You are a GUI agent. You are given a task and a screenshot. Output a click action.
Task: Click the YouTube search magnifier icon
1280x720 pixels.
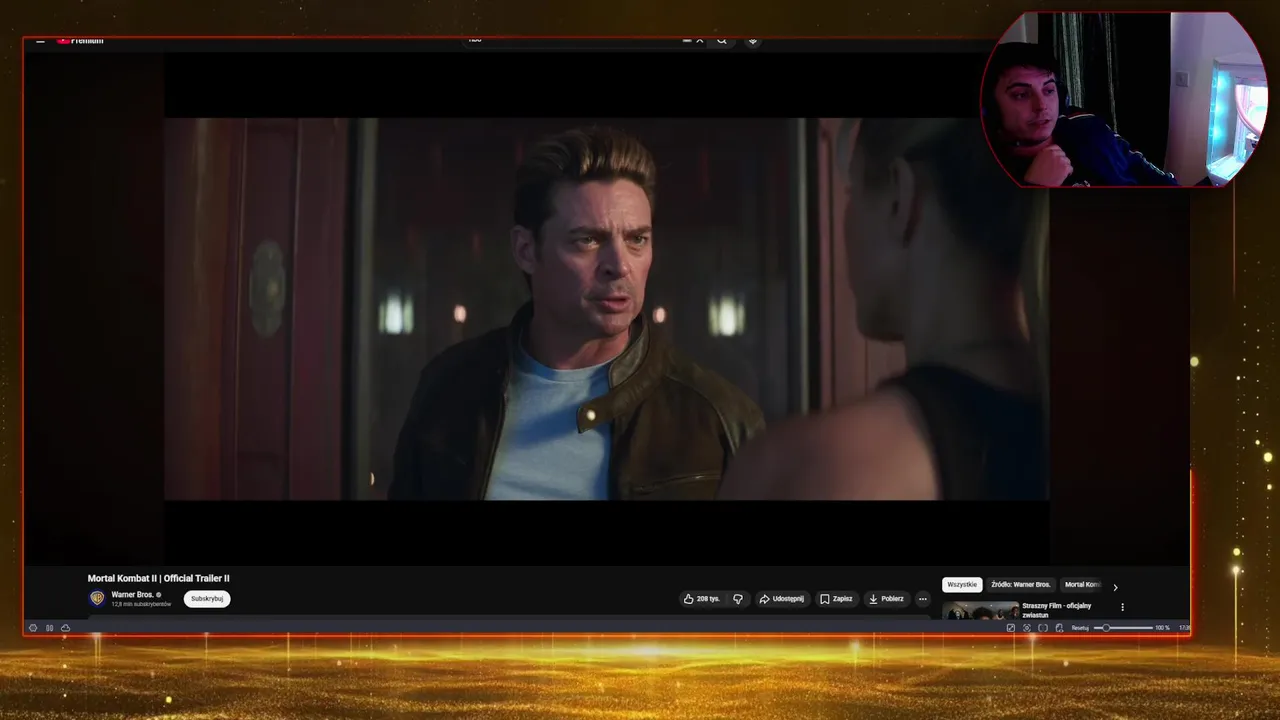coord(722,41)
